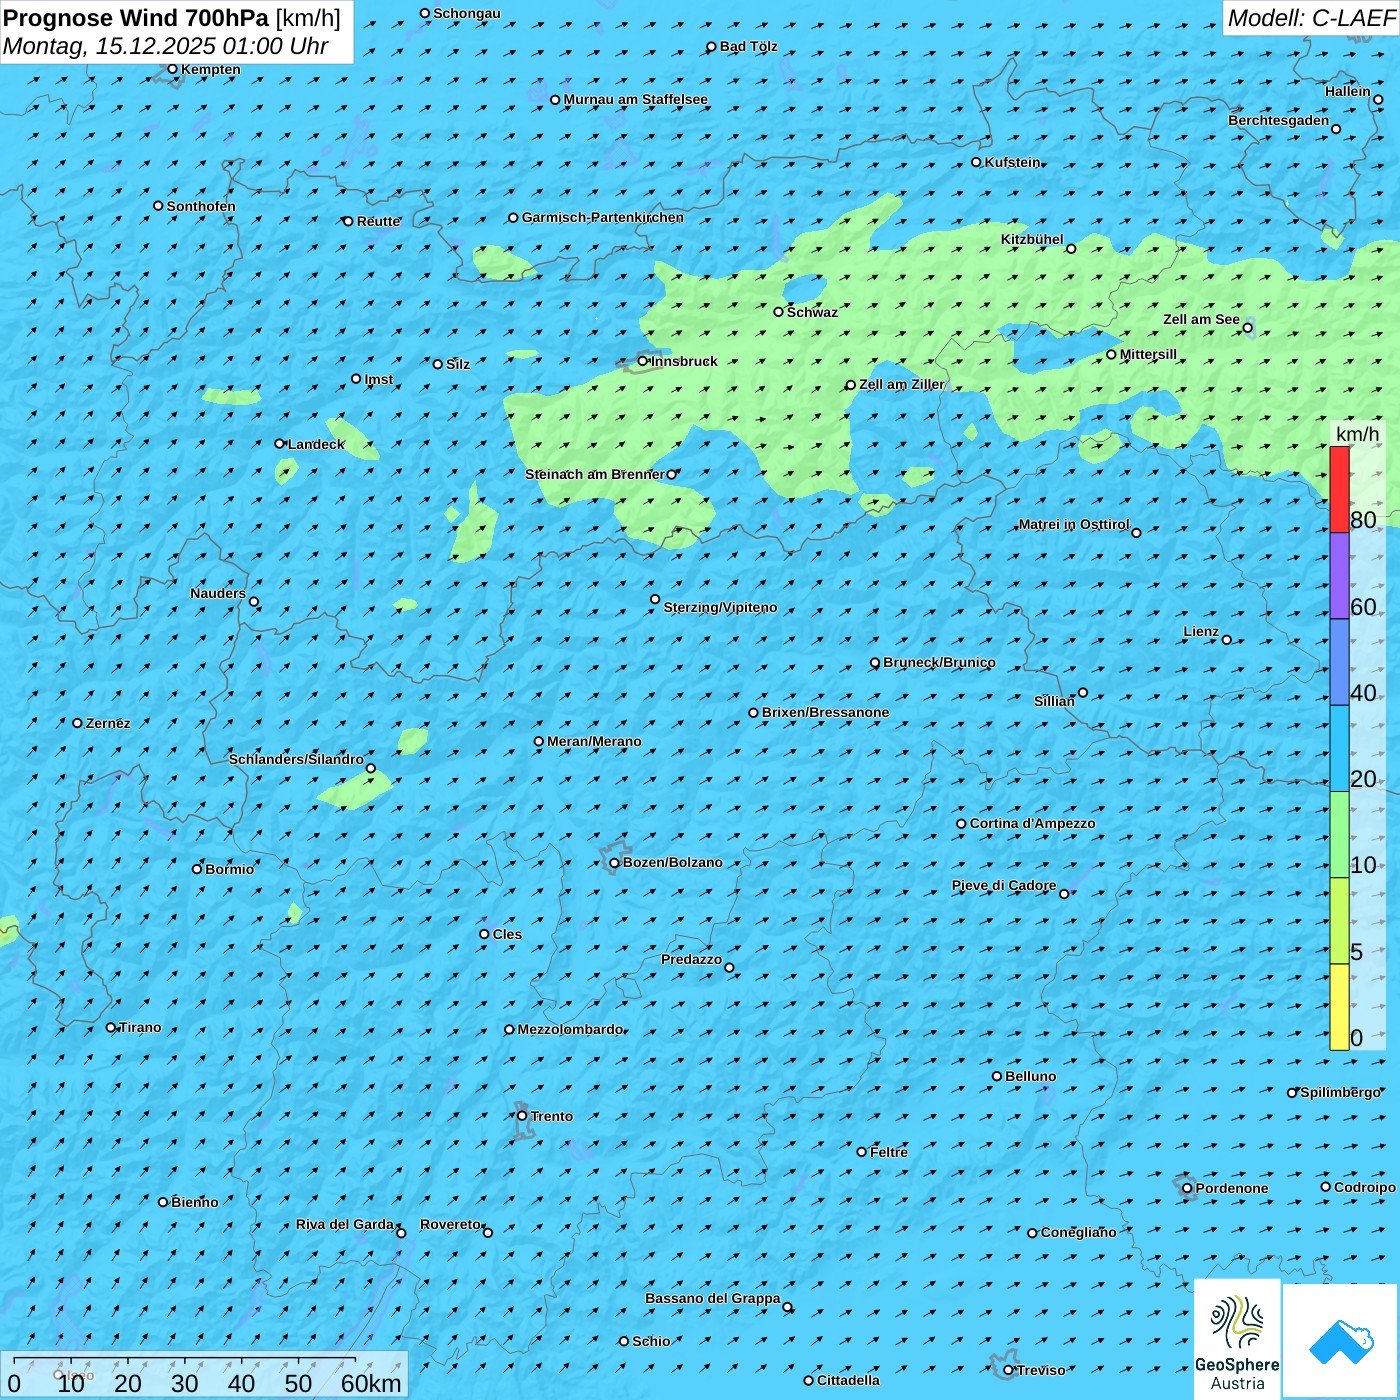Click the Bruneck/Brunico marker
This screenshot has width=1400, height=1400.
pos(875,663)
